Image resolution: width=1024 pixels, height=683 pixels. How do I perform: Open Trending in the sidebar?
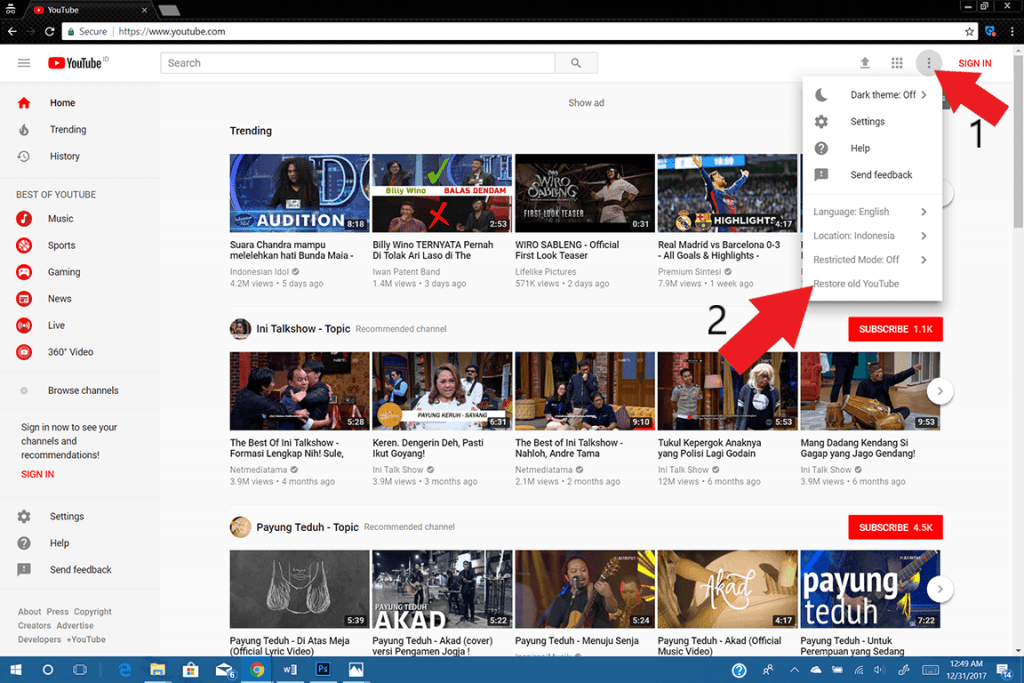68,130
